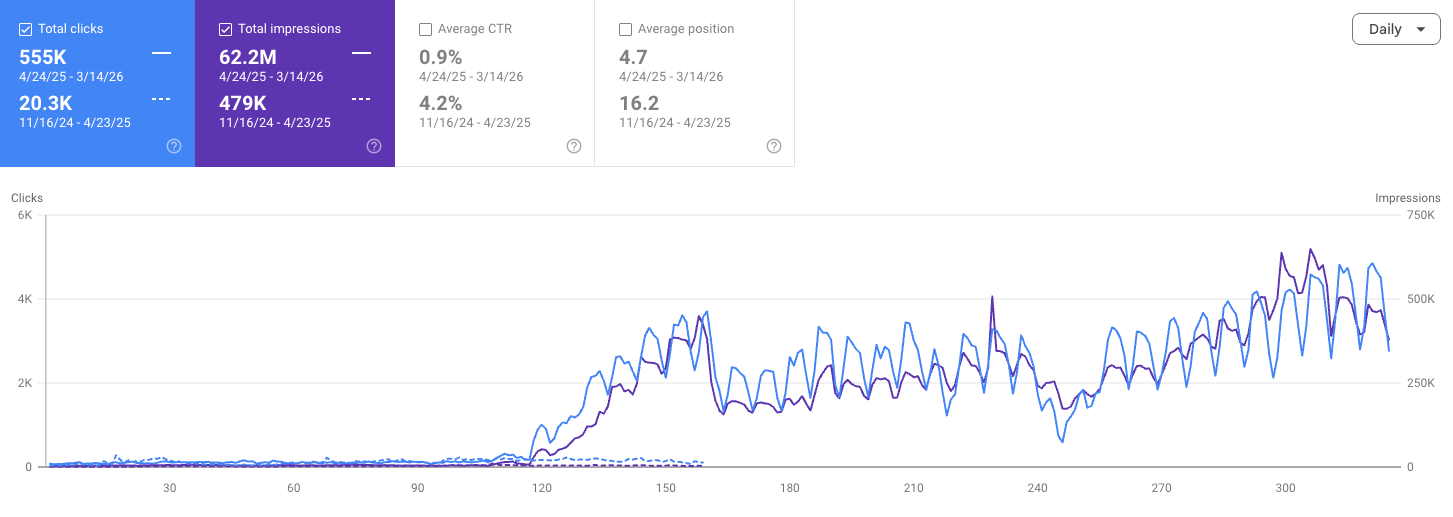This screenshot has width=1453, height=517.
Task: Uncheck the Total impressions checkbox
Action: point(226,29)
